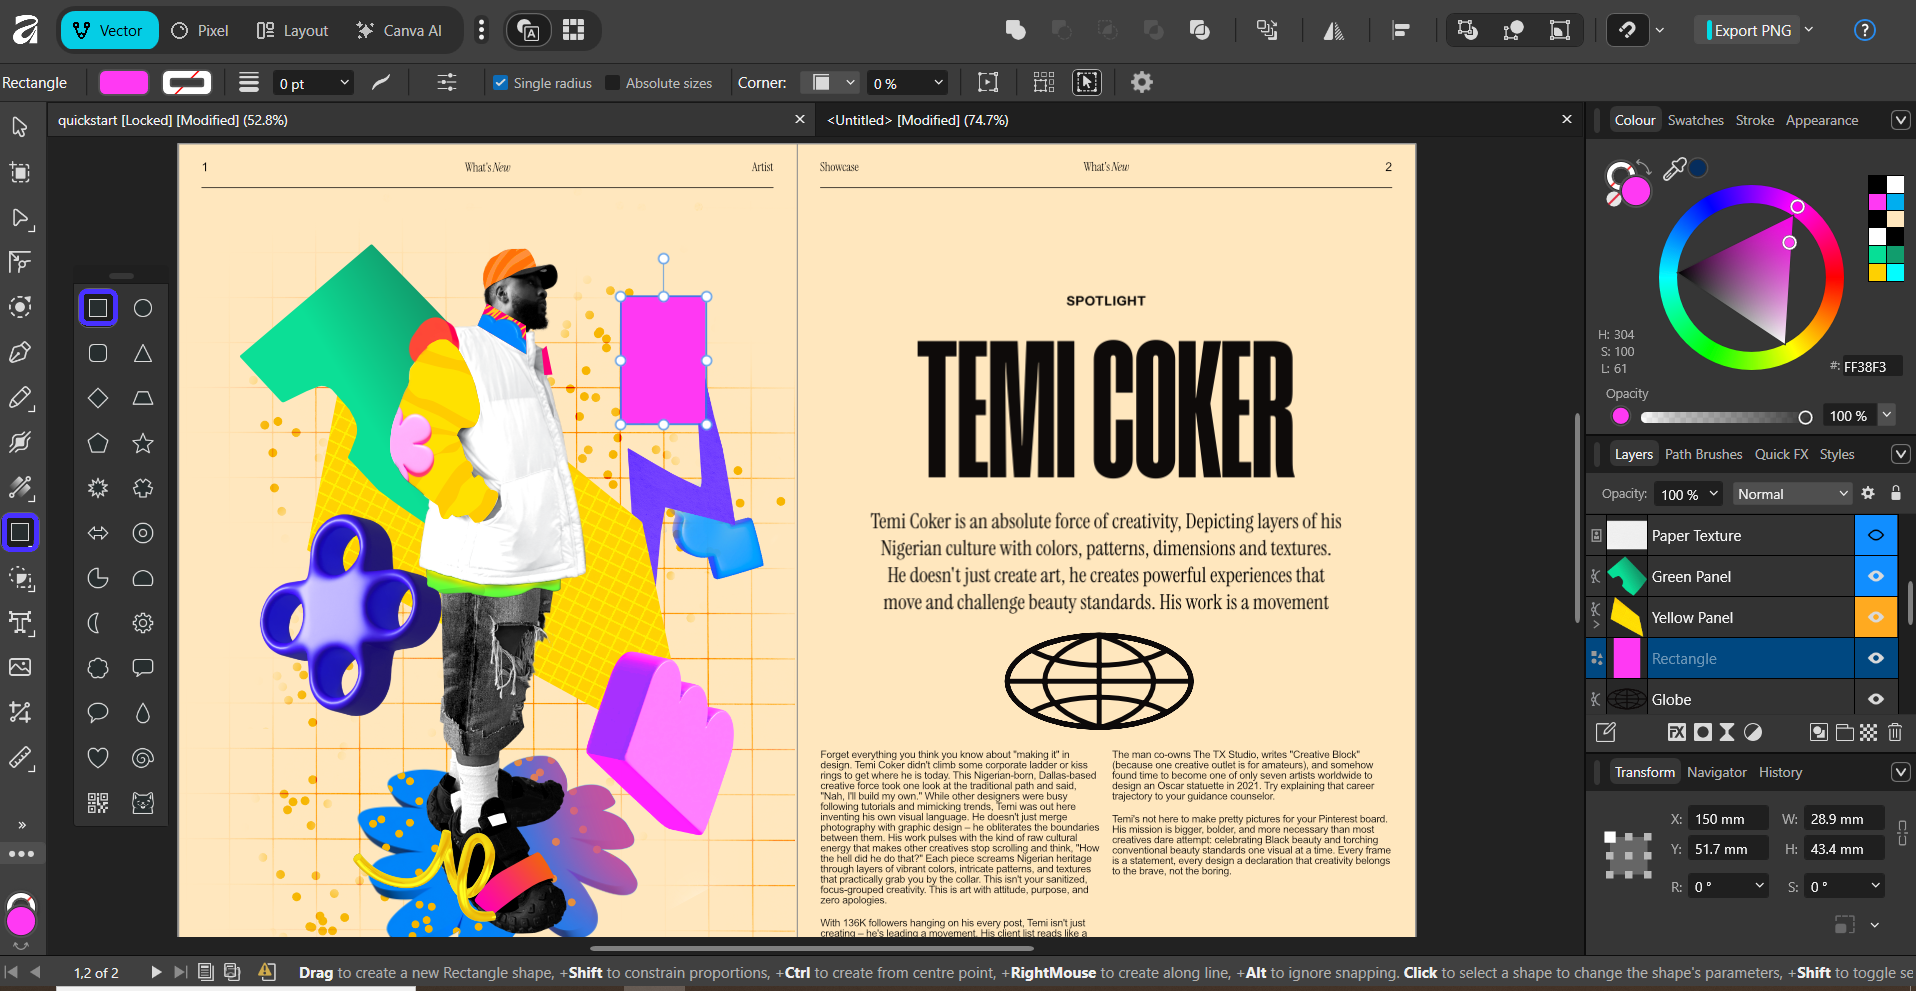The image size is (1916, 991).
Task: Click the color picker eyedropper icon
Action: [x=1674, y=169]
